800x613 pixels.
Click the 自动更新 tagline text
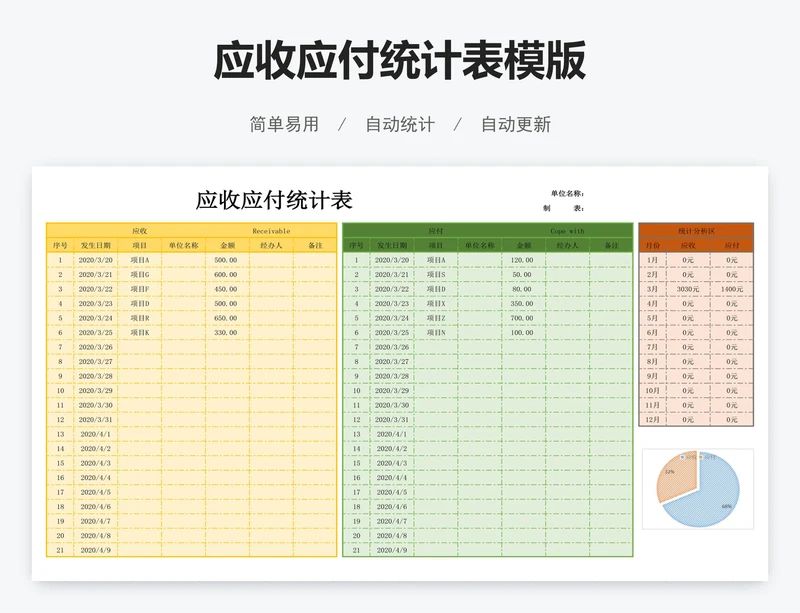click(x=516, y=125)
